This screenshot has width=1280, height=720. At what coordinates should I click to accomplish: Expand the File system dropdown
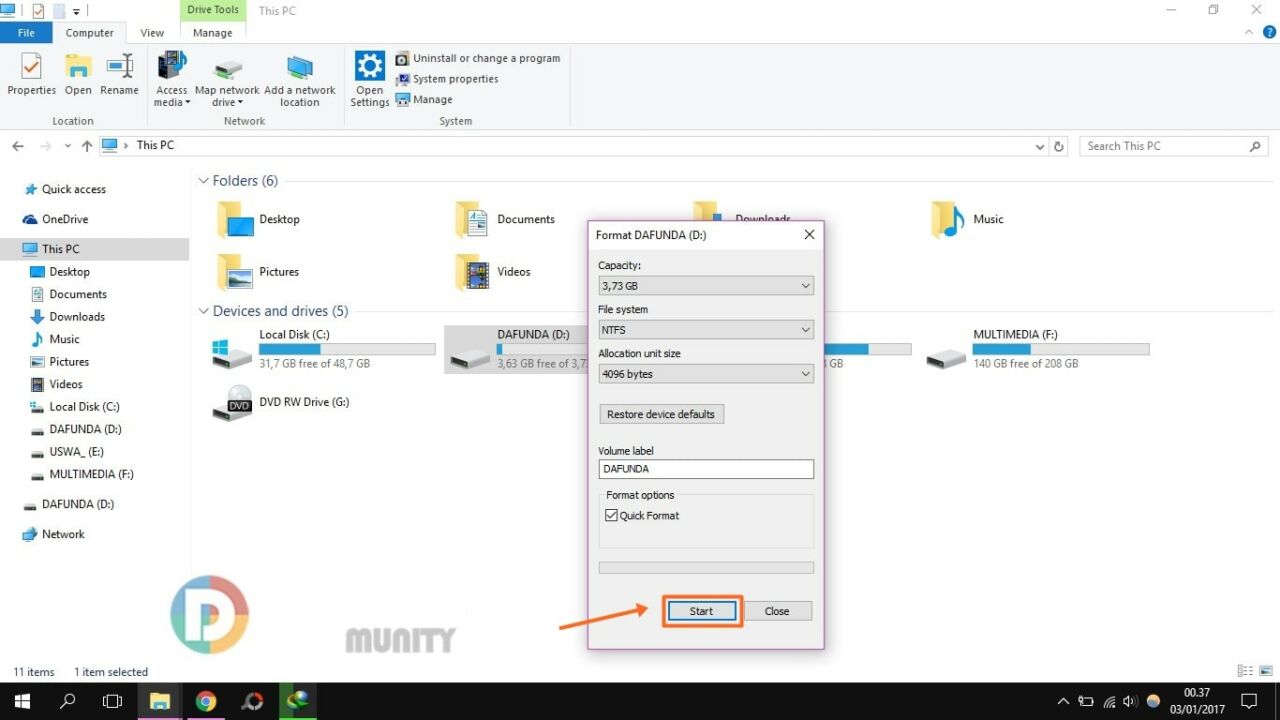pos(705,330)
